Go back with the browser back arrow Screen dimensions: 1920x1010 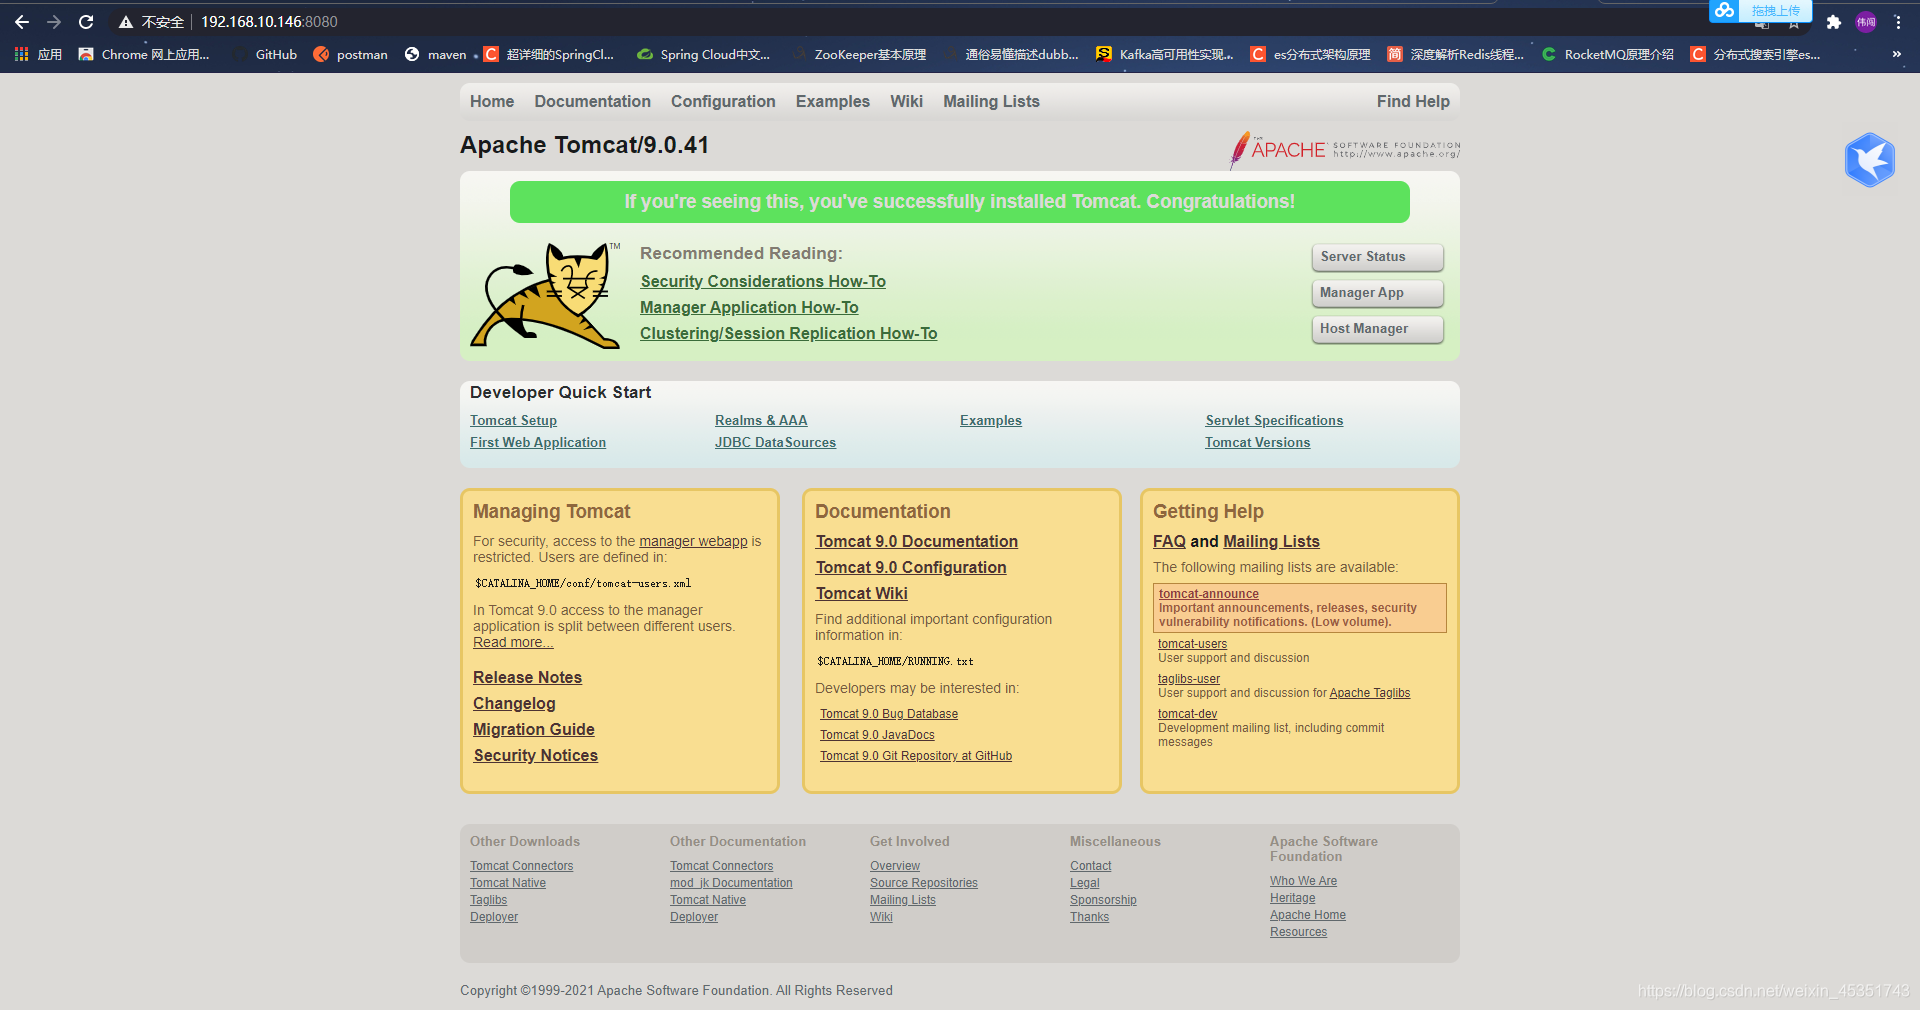click(22, 22)
